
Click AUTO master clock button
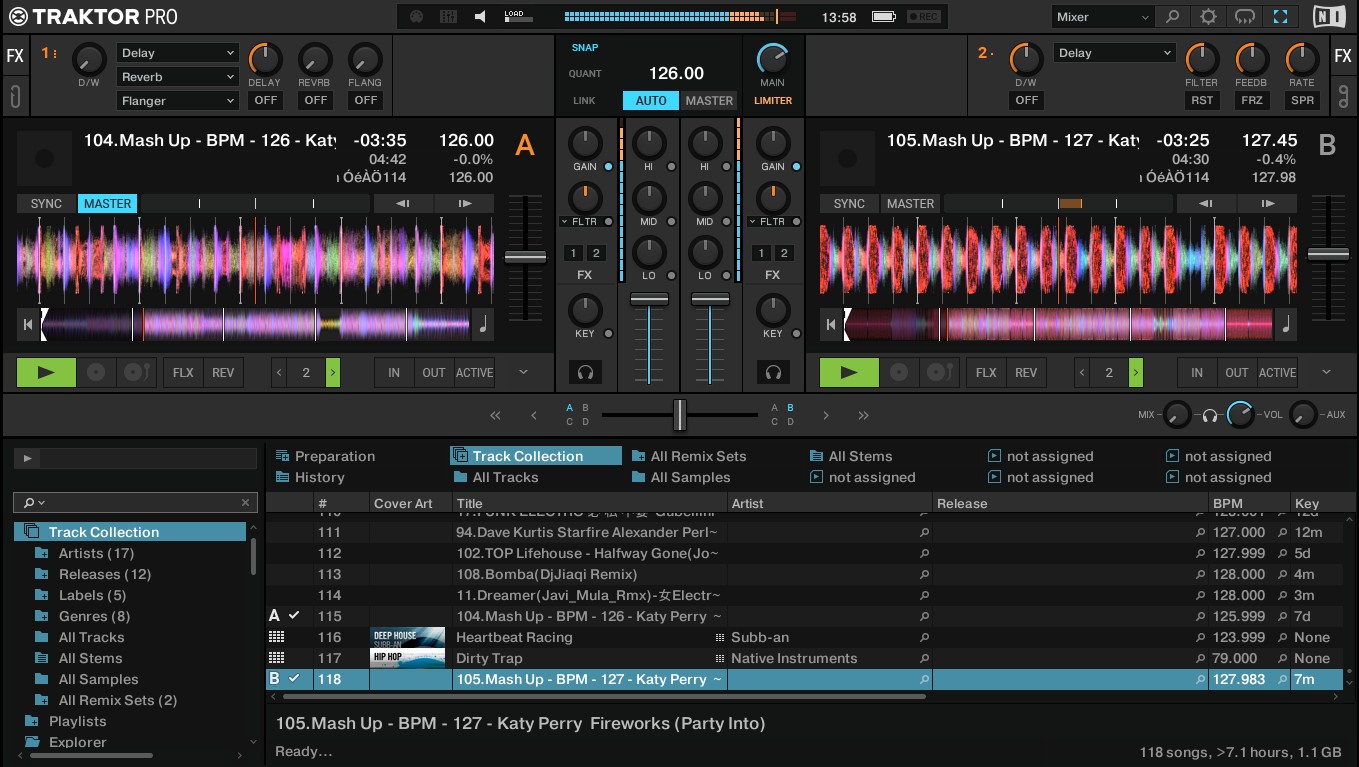click(x=651, y=100)
